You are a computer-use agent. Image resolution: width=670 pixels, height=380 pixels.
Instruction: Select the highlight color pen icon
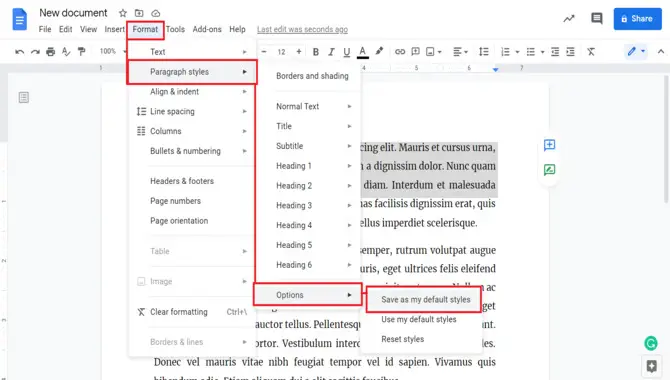[x=379, y=51]
